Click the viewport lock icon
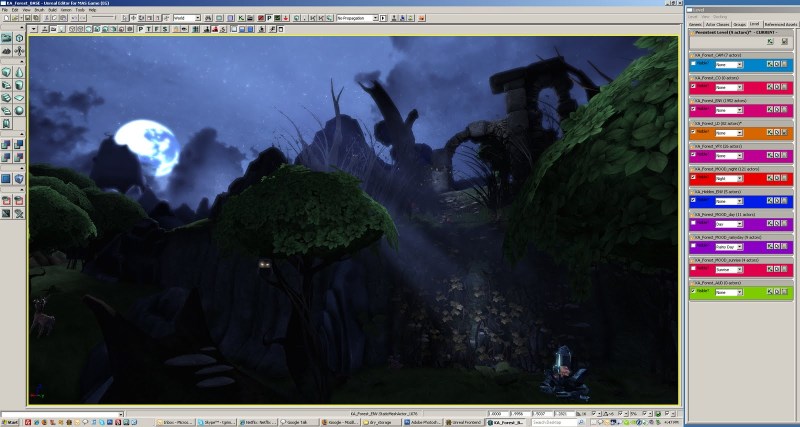Screen dimensions: 800x427 176,29
